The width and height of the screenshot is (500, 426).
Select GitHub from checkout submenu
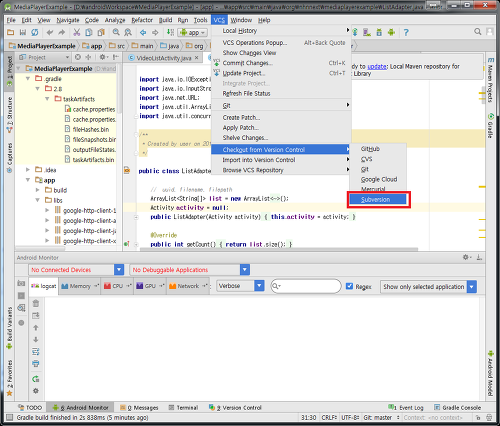pyautogui.click(x=378, y=149)
